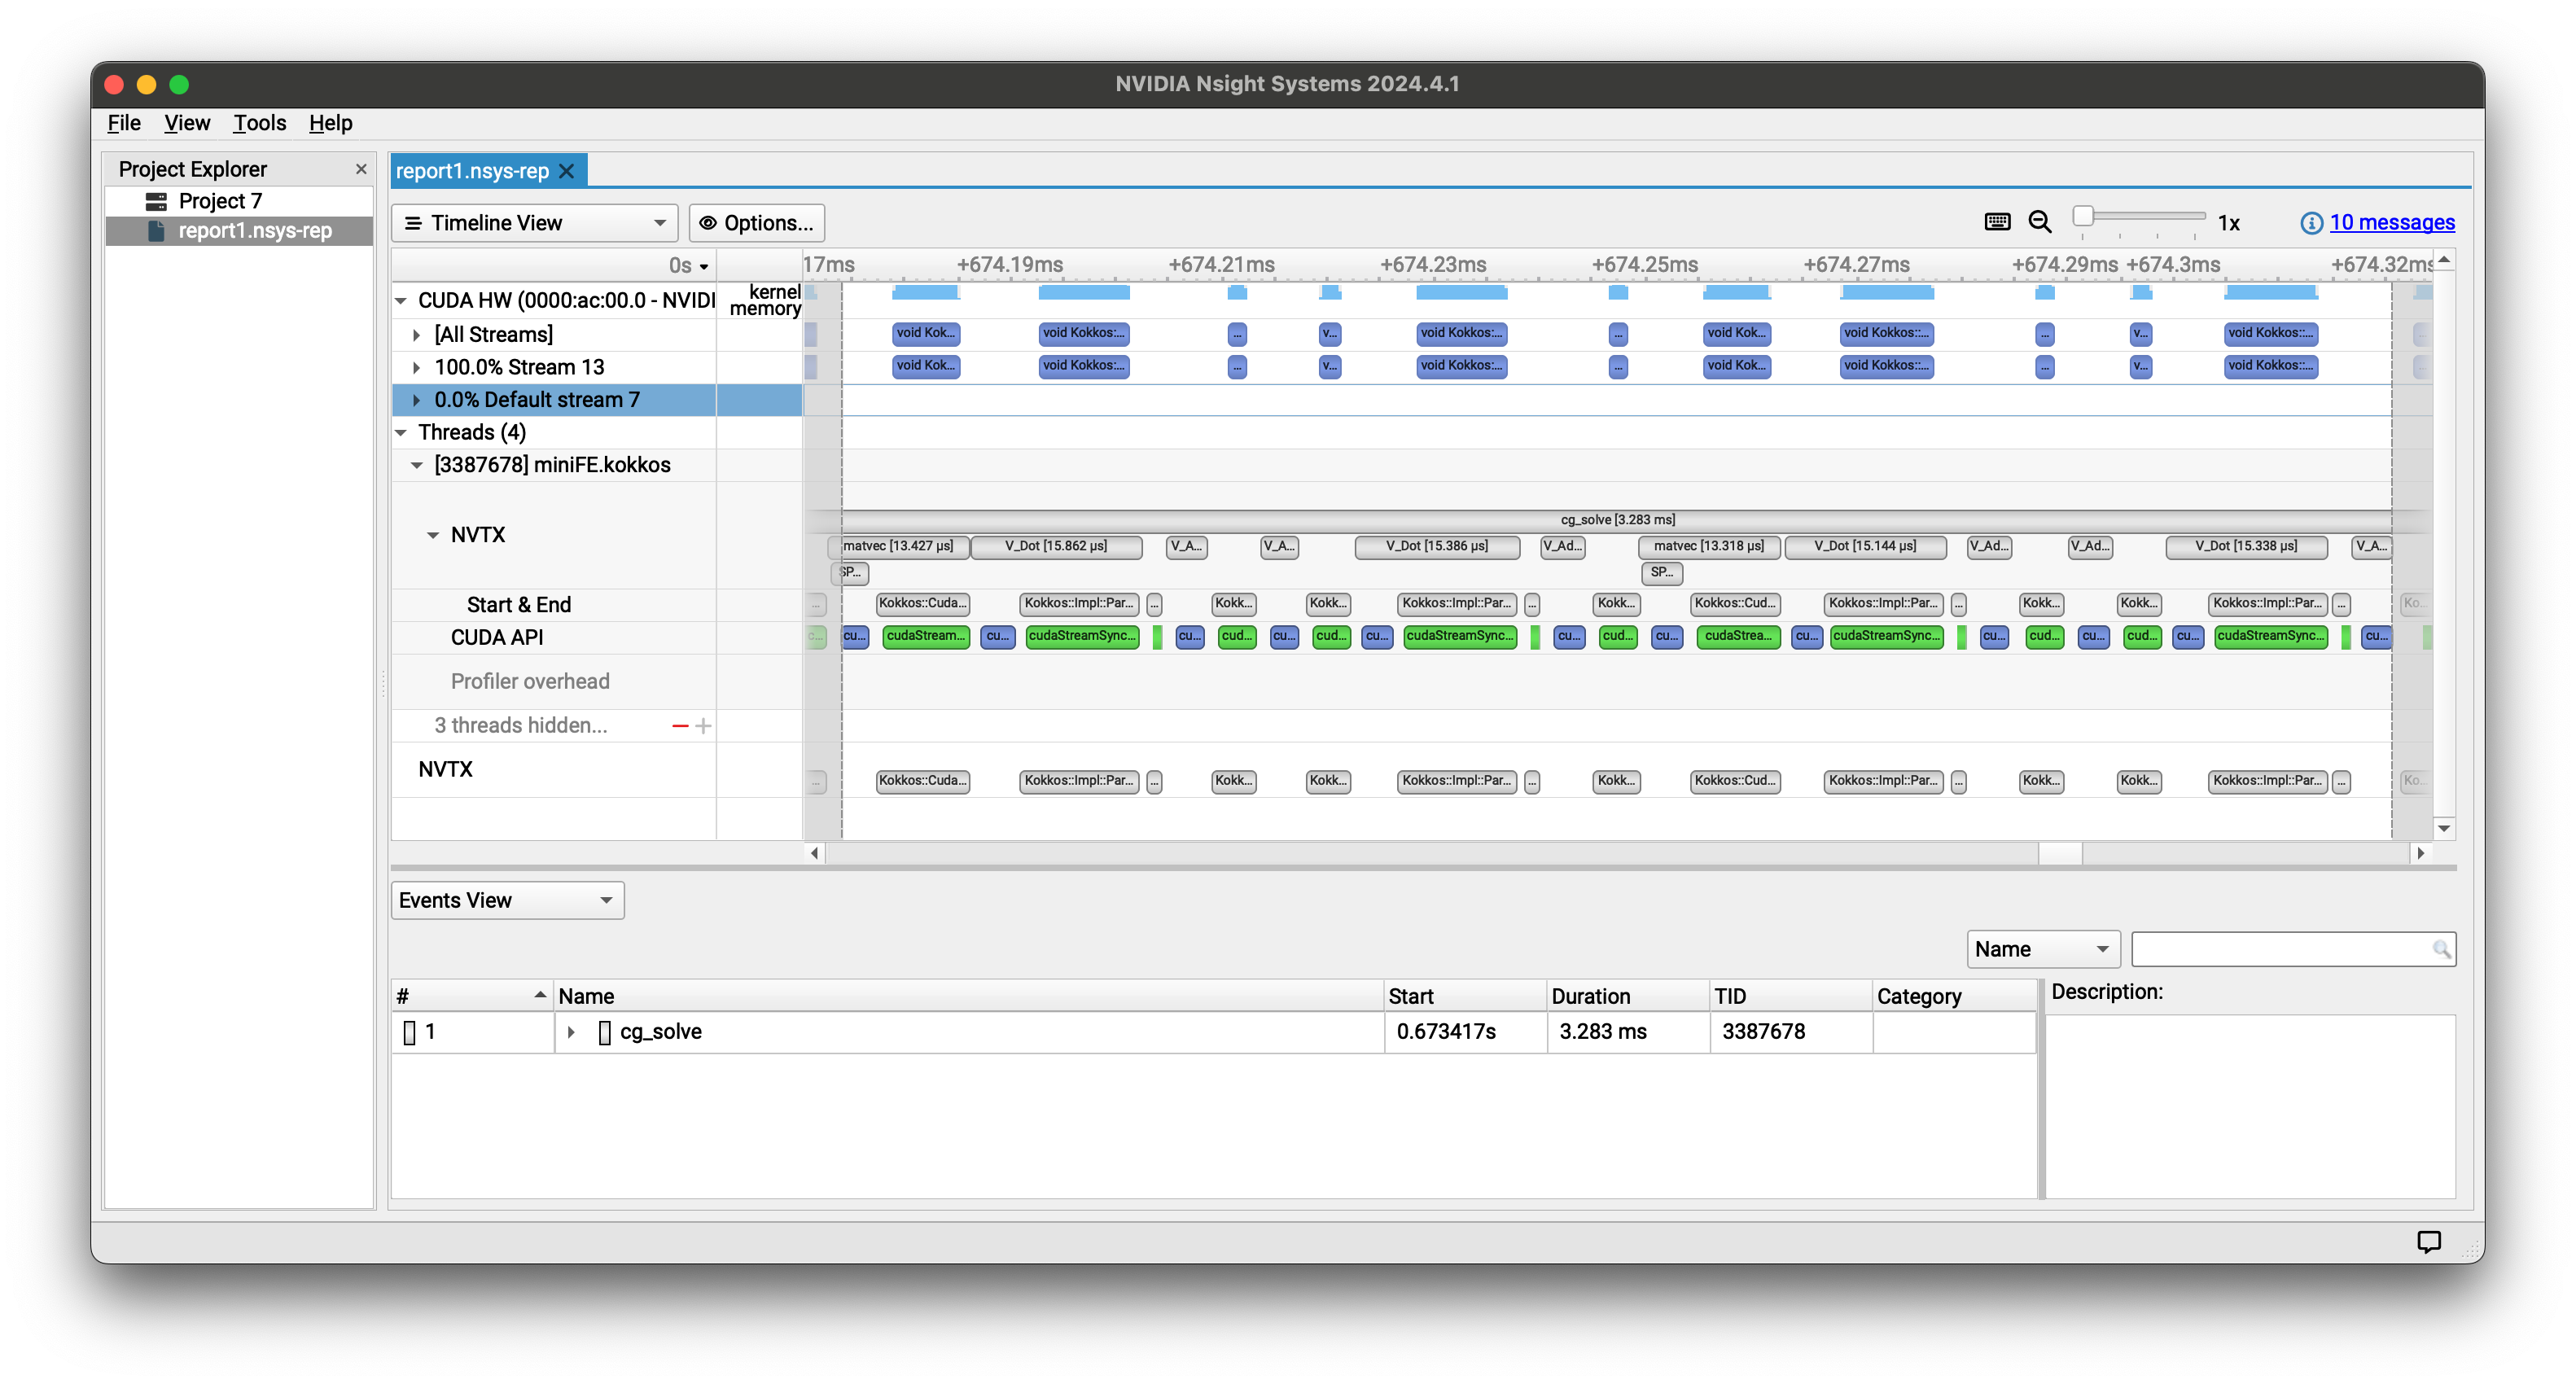Click the timeline scroll up arrow
The image size is (2576, 1384).
pos(2443,260)
